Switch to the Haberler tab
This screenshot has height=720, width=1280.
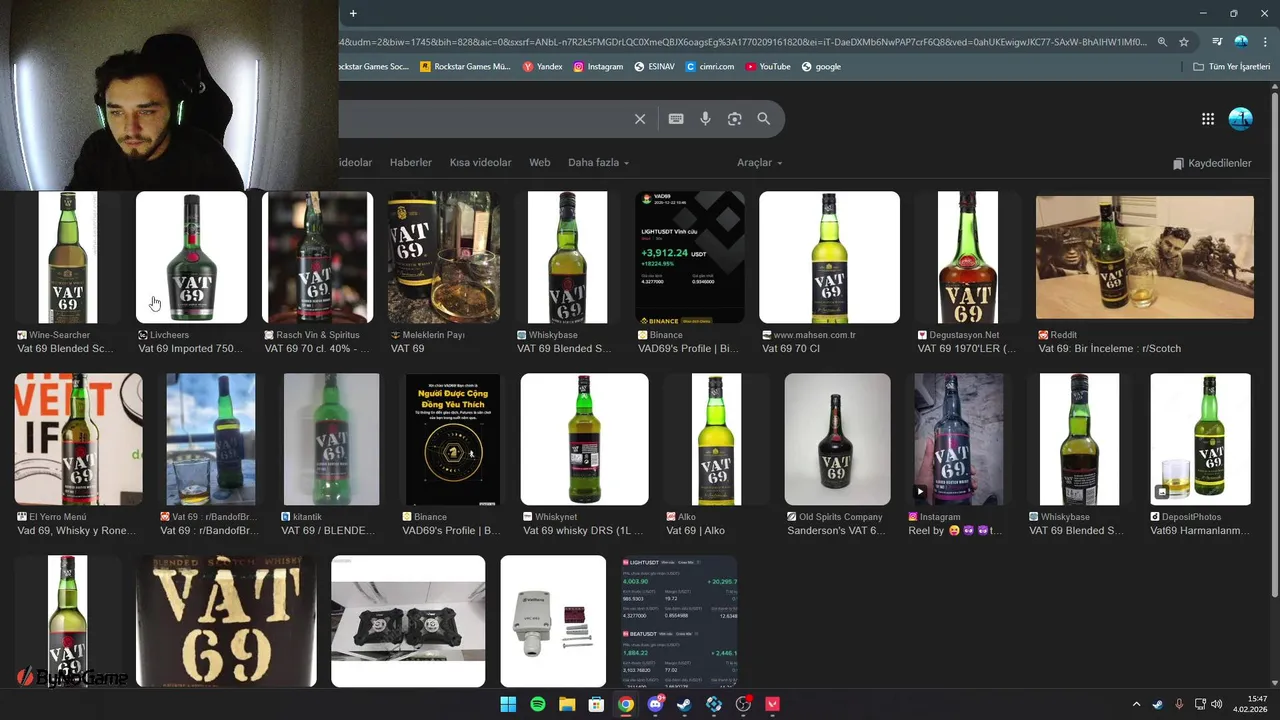[x=411, y=163]
